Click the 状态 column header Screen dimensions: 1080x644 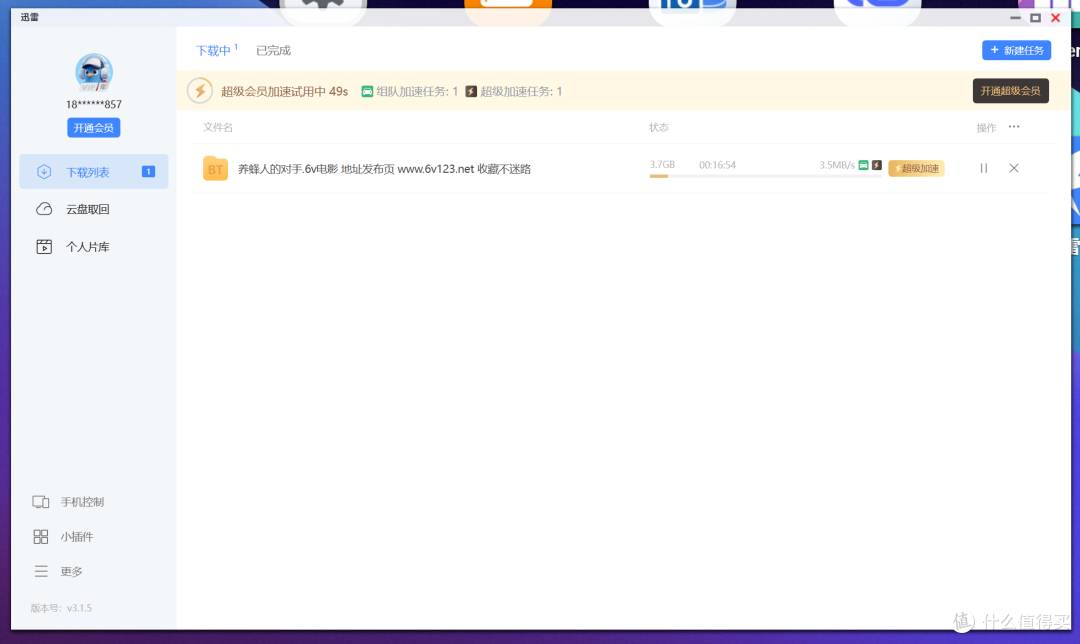point(658,127)
